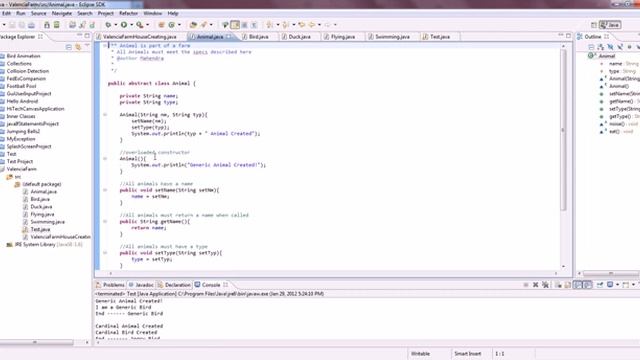Click the Print icon in toolbar
The height and width of the screenshot is (360, 640).
click(x=31, y=25)
